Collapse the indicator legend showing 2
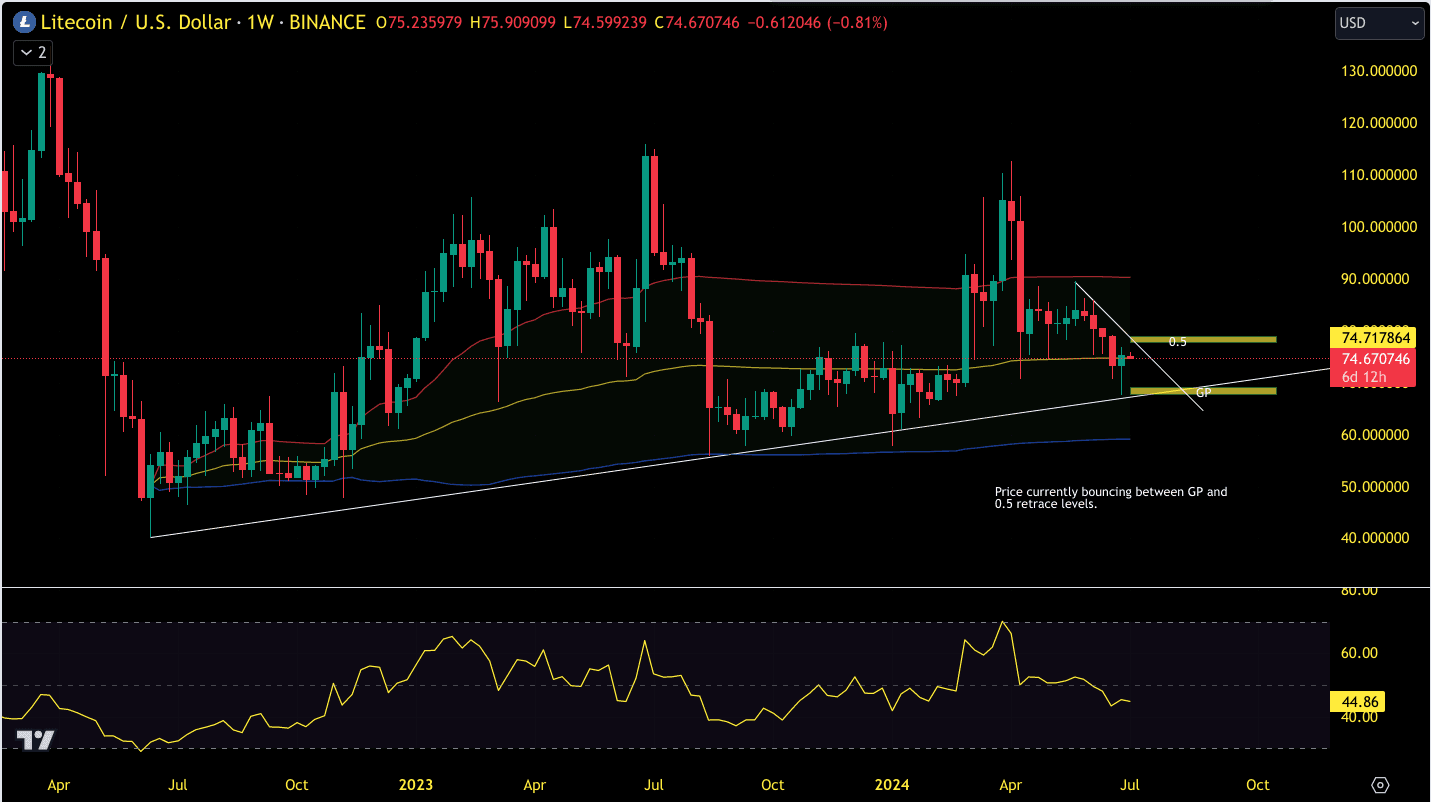The image size is (1431, 802). (x=33, y=53)
